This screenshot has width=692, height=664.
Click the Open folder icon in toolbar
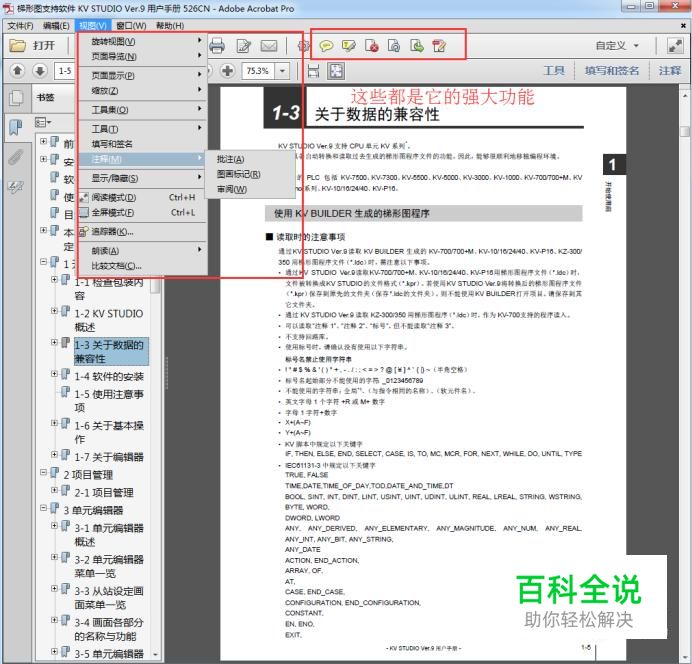click(x=18, y=45)
